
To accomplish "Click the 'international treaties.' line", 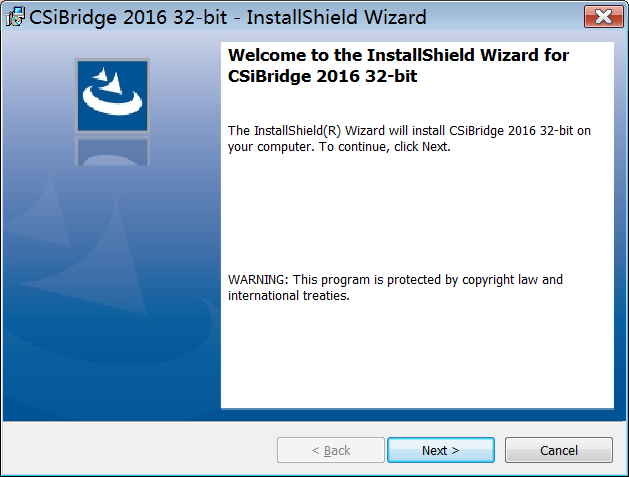I will click(289, 296).
